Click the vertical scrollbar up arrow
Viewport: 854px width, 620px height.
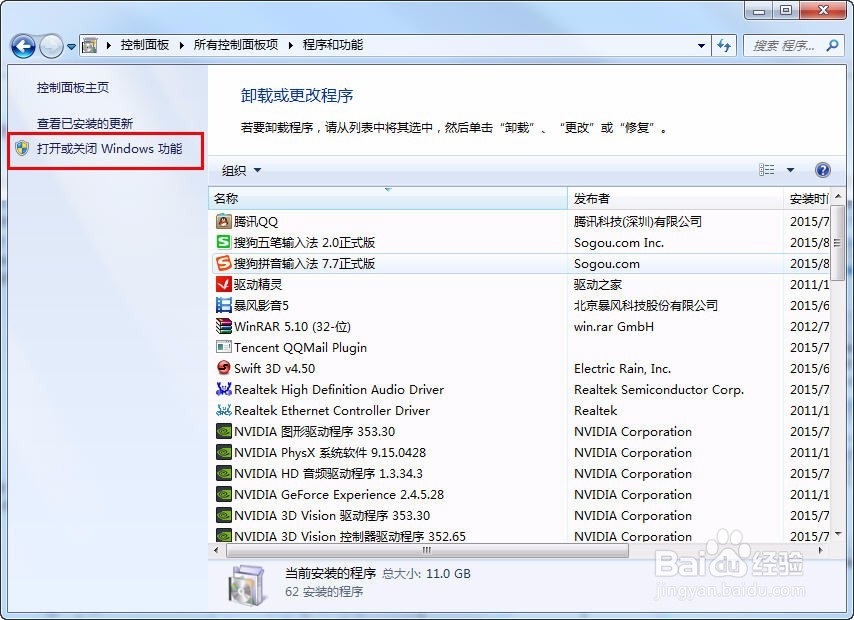pos(838,196)
